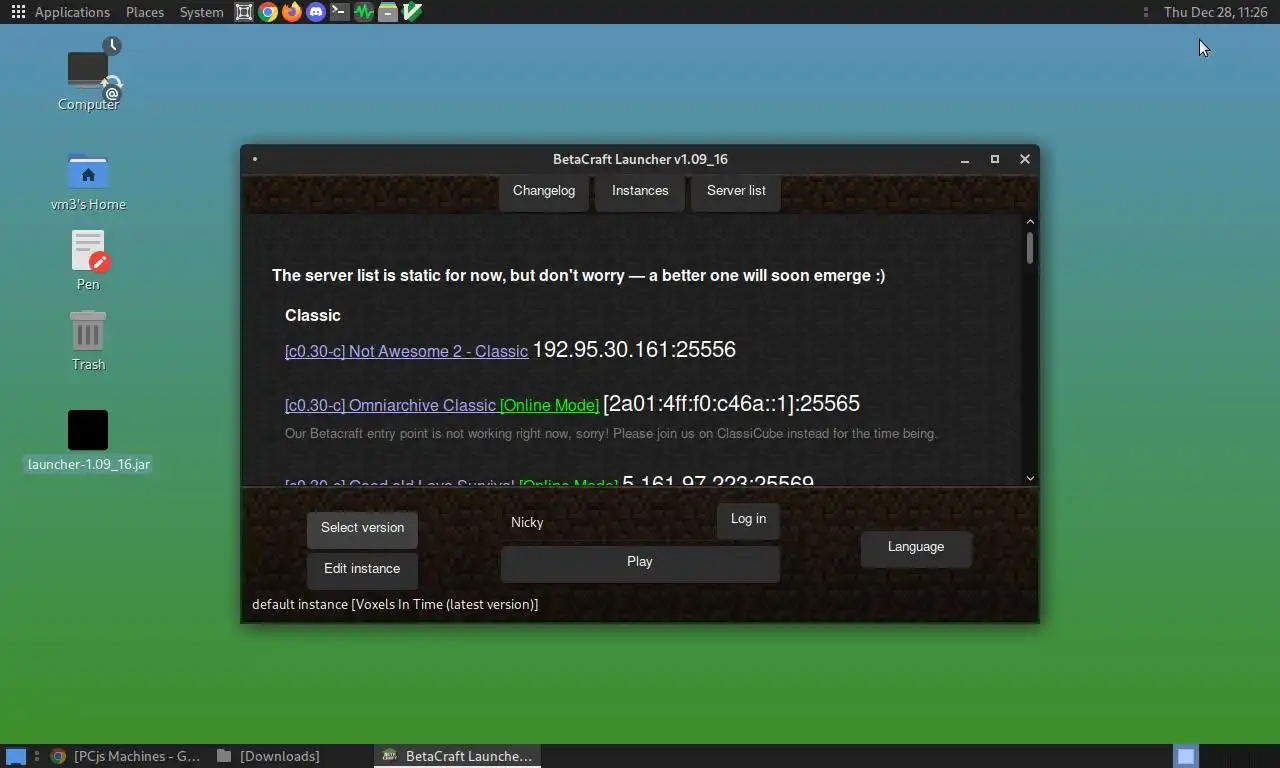Open Discord from the top panel
This screenshot has height=768, width=1280.
(316, 12)
